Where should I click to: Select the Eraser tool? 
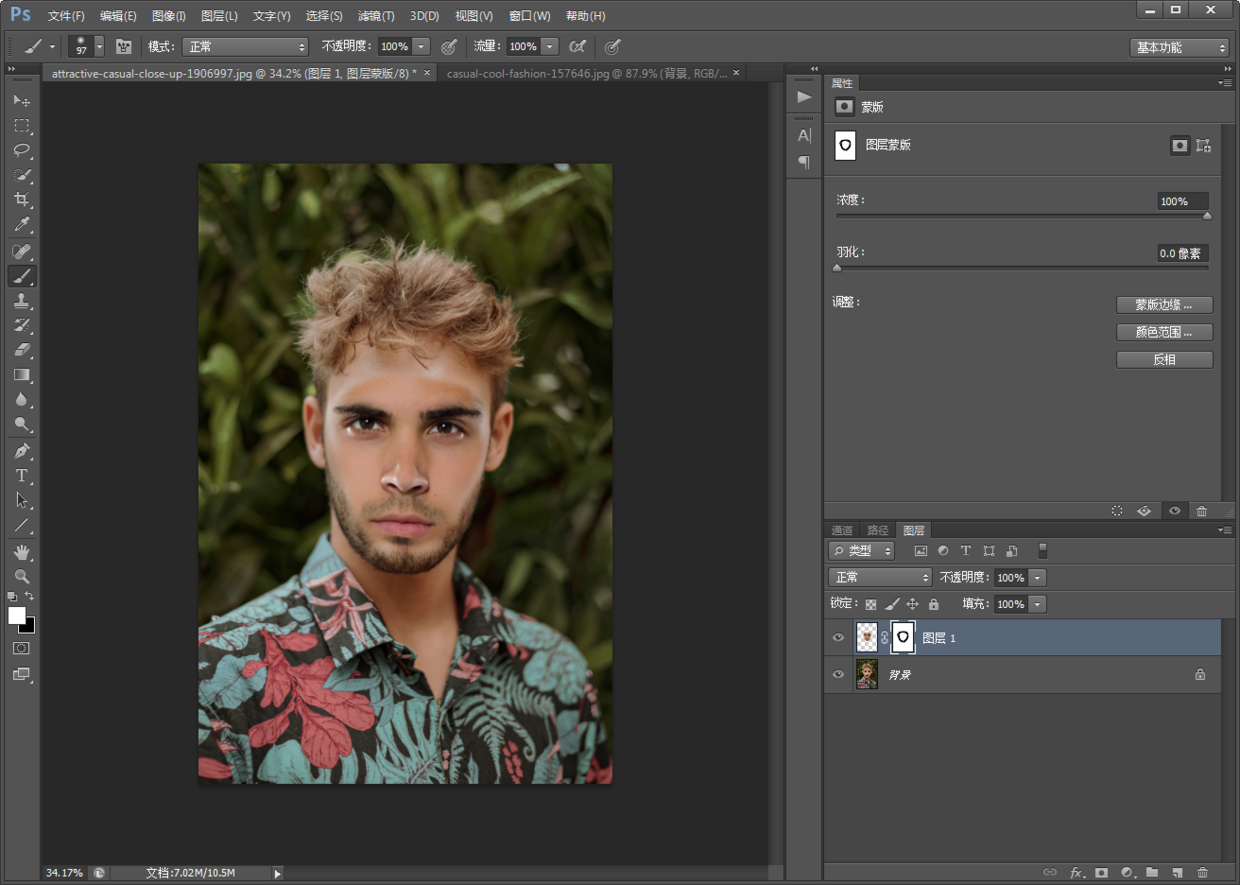point(21,350)
